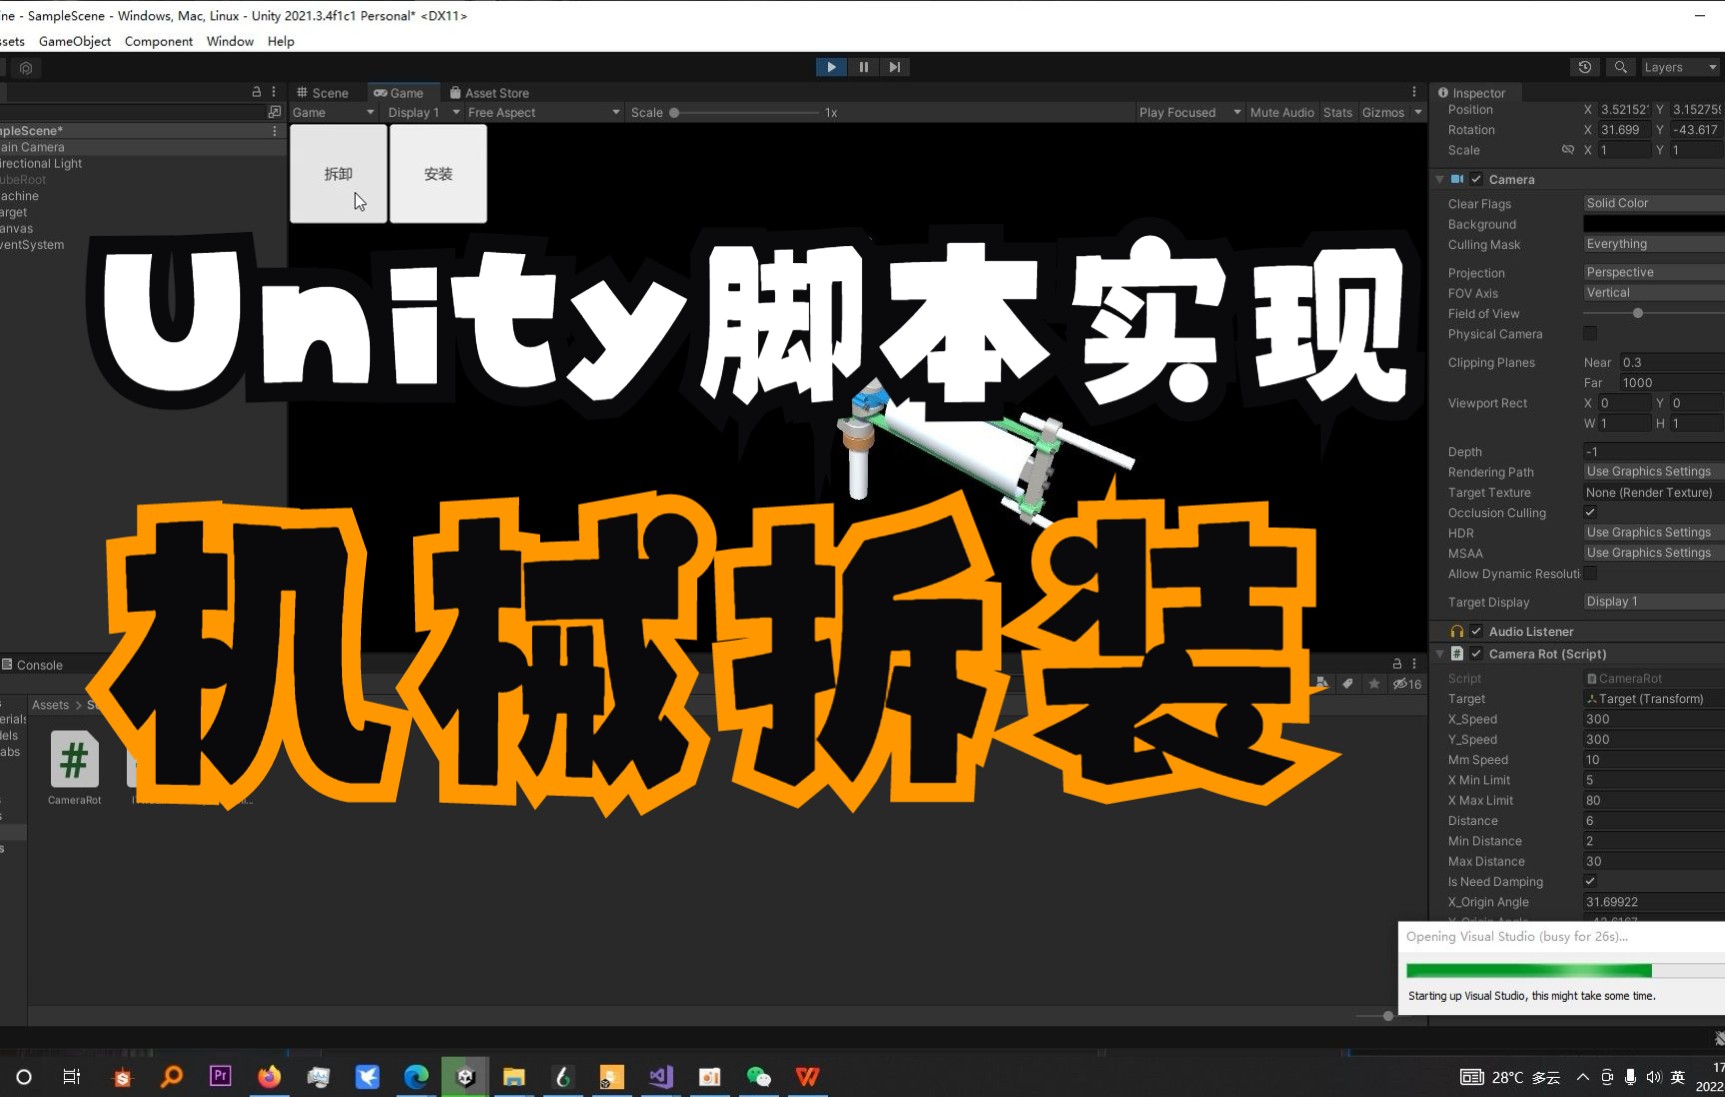This screenshot has height=1097, width=1725.
Task: Open Firefox from the Windows taskbar
Action: (269, 1076)
